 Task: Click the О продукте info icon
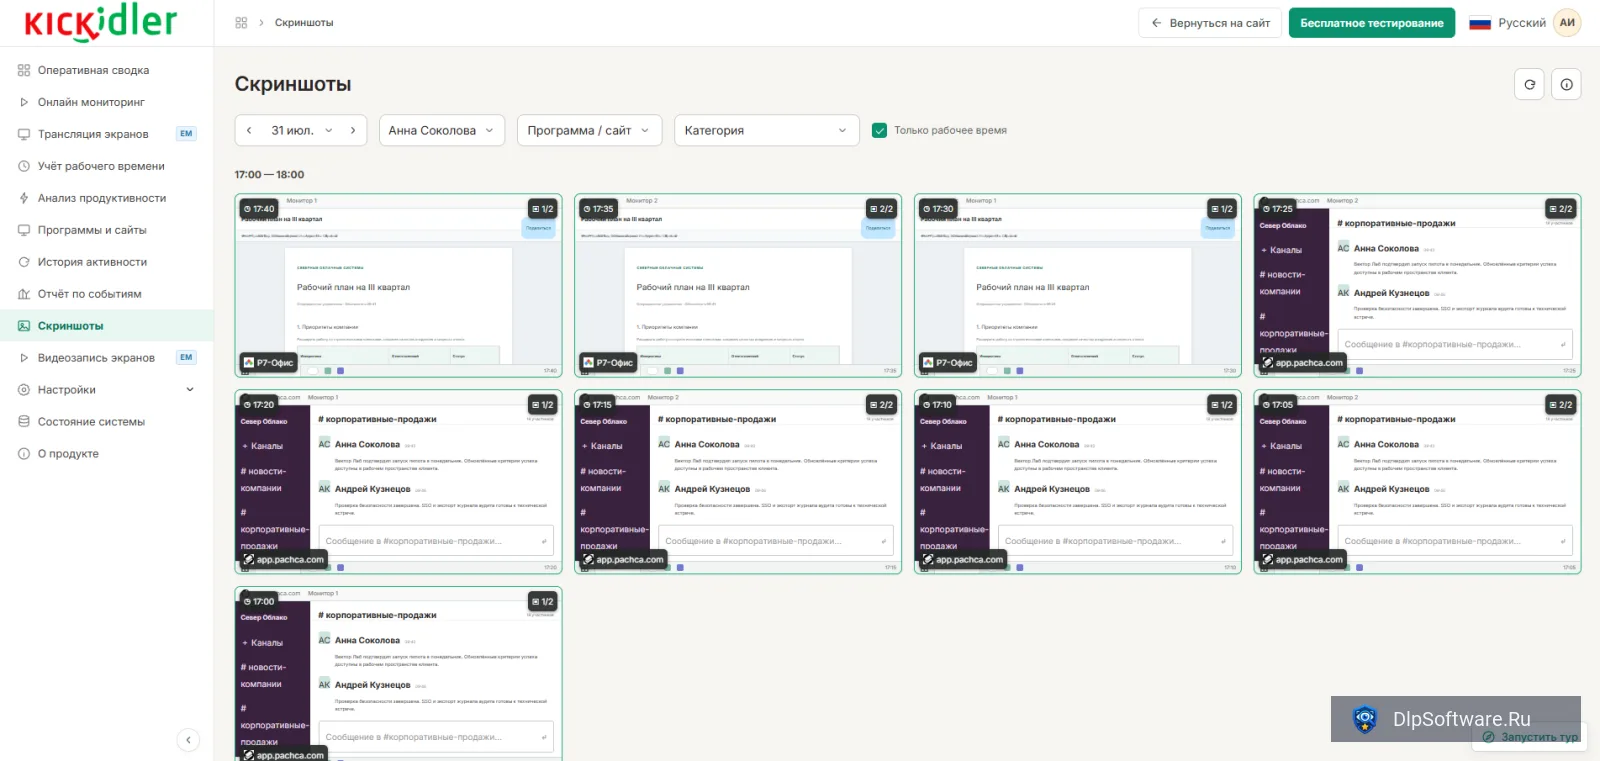pos(24,454)
